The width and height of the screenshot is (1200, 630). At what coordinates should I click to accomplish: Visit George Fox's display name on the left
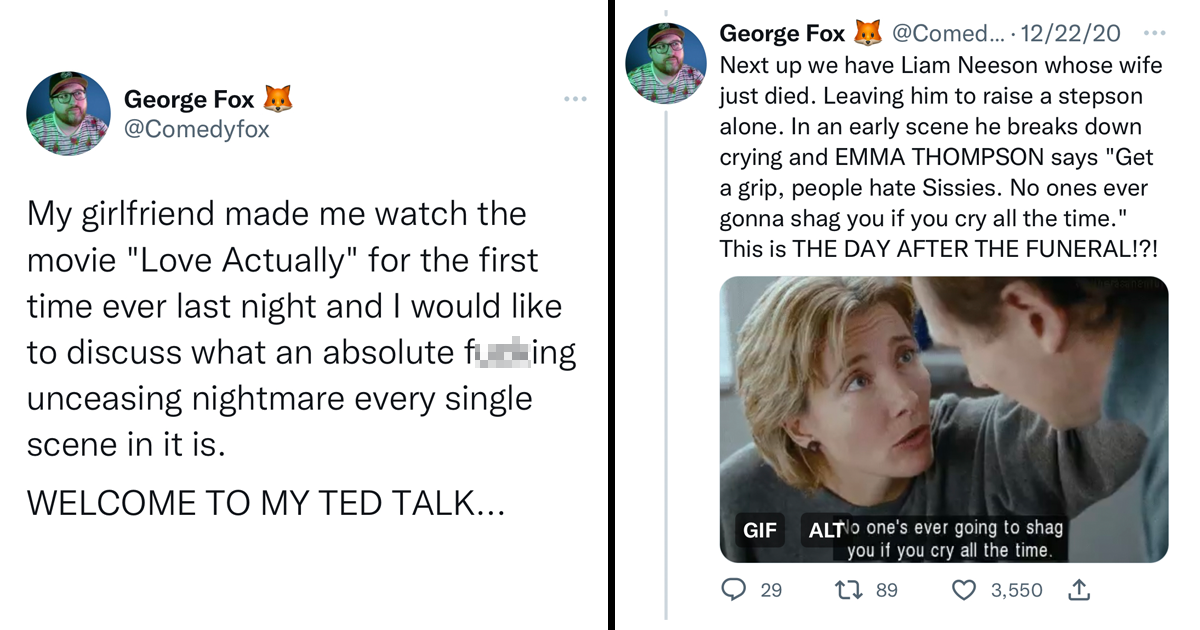tap(189, 98)
